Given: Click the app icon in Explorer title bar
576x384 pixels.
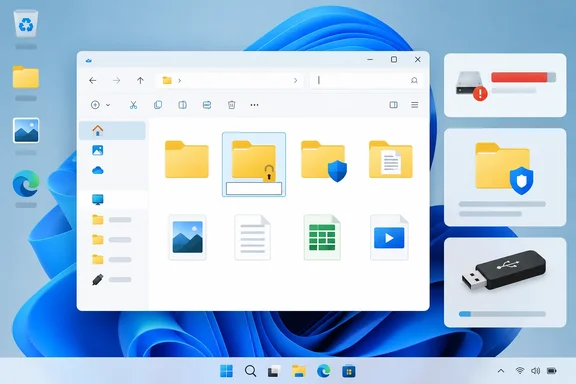Looking at the screenshot, I should (89, 60).
